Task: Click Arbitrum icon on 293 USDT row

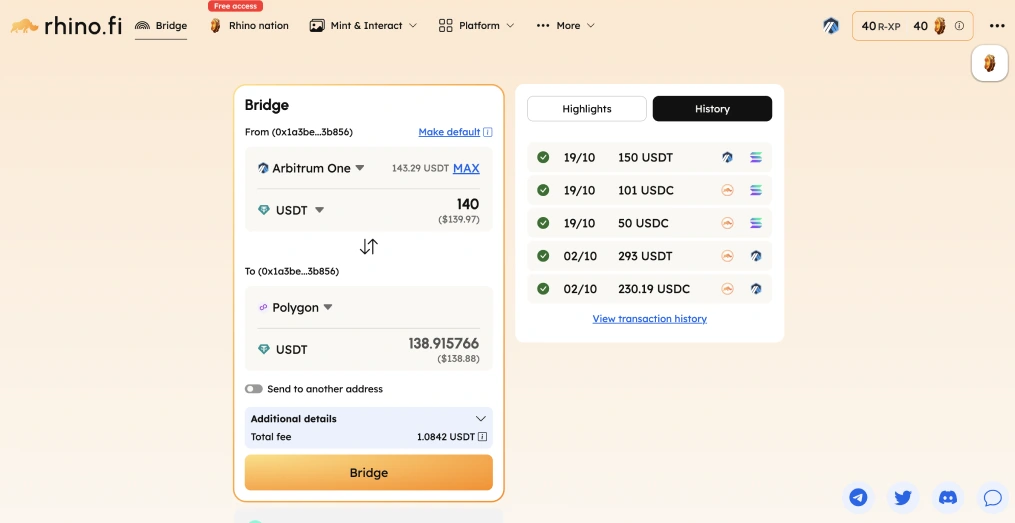Action: pyautogui.click(x=756, y=256)
